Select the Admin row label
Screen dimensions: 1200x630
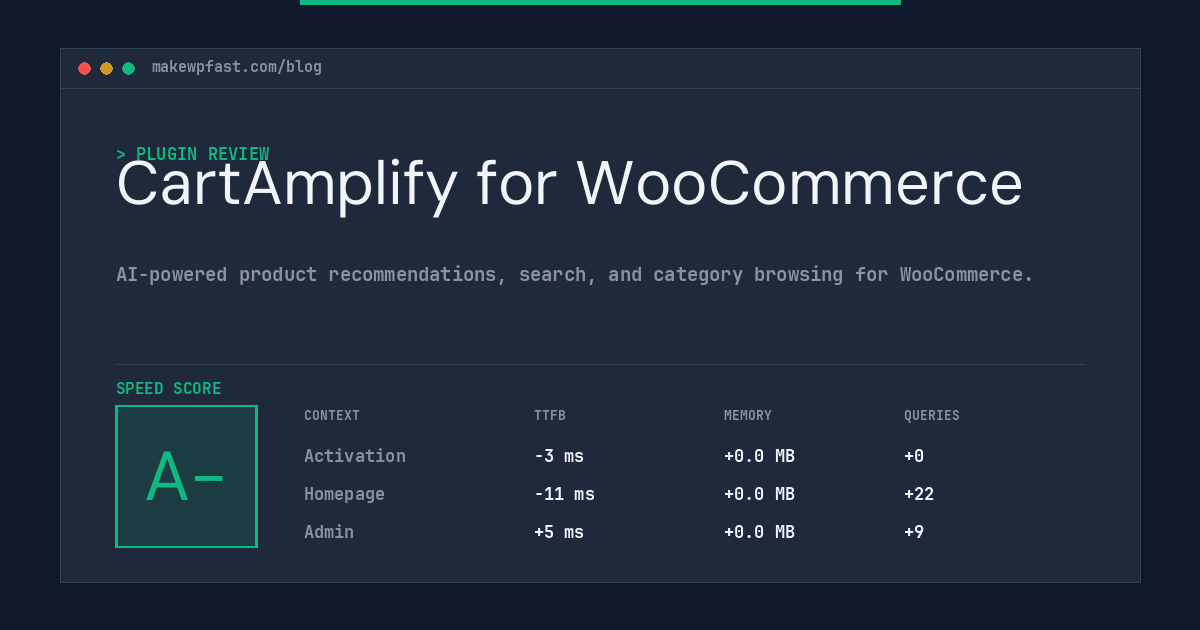pyautogui.click(x=329, y=532)
